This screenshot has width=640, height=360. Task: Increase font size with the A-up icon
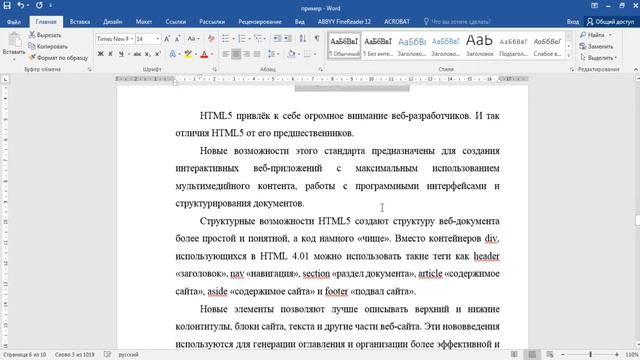(x=167, y=39)
